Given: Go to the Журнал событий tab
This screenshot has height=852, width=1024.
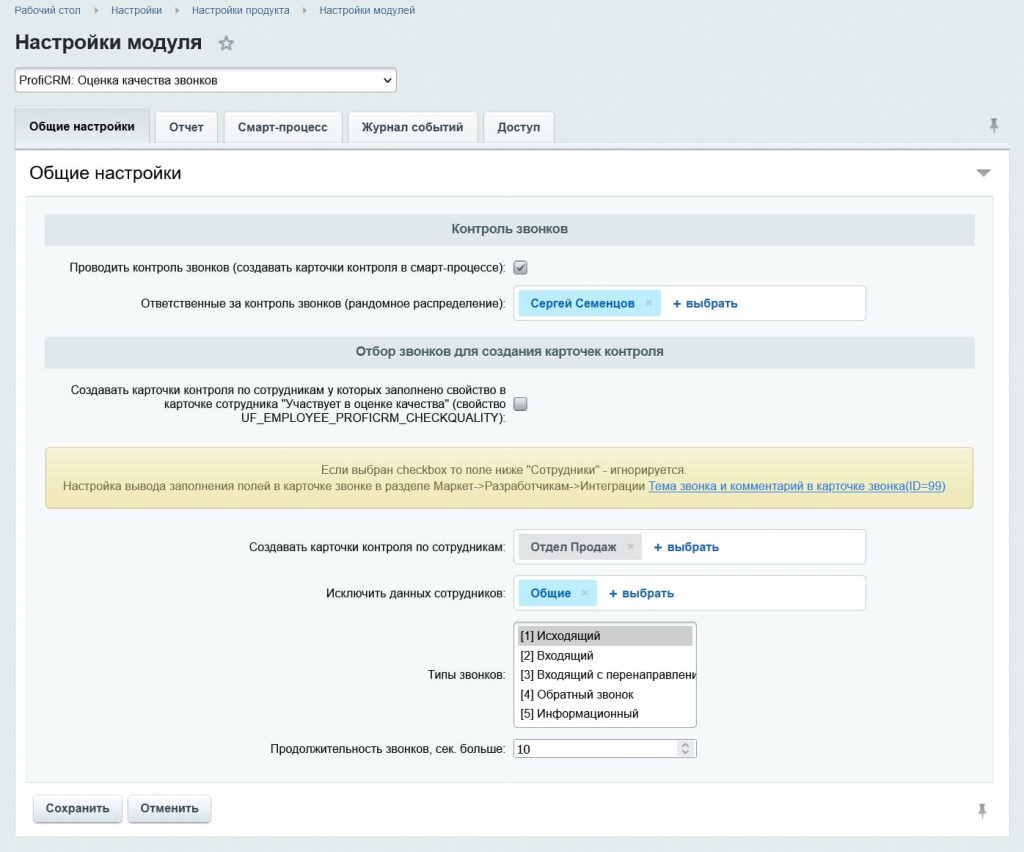Looking at the screenshot, I should [412, 127].
